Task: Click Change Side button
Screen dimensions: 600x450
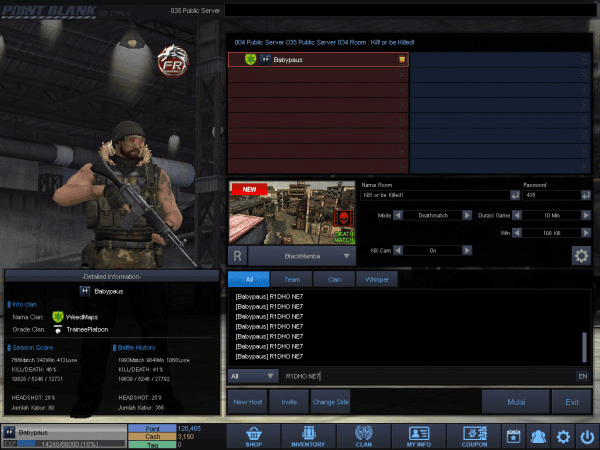Action: [x=331, y=402]
